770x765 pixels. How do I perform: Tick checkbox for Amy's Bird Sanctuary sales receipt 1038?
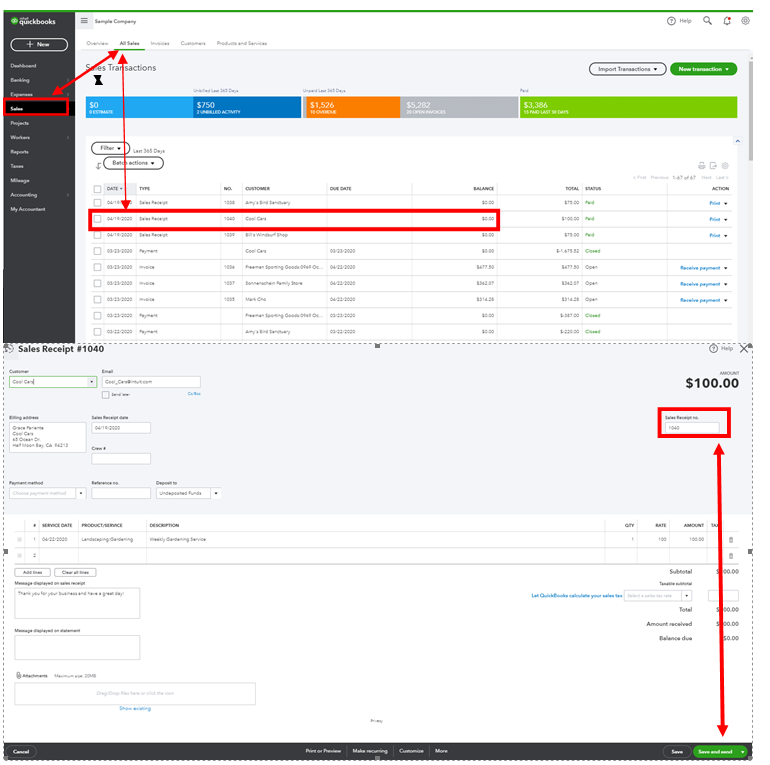tap(97, 203)
